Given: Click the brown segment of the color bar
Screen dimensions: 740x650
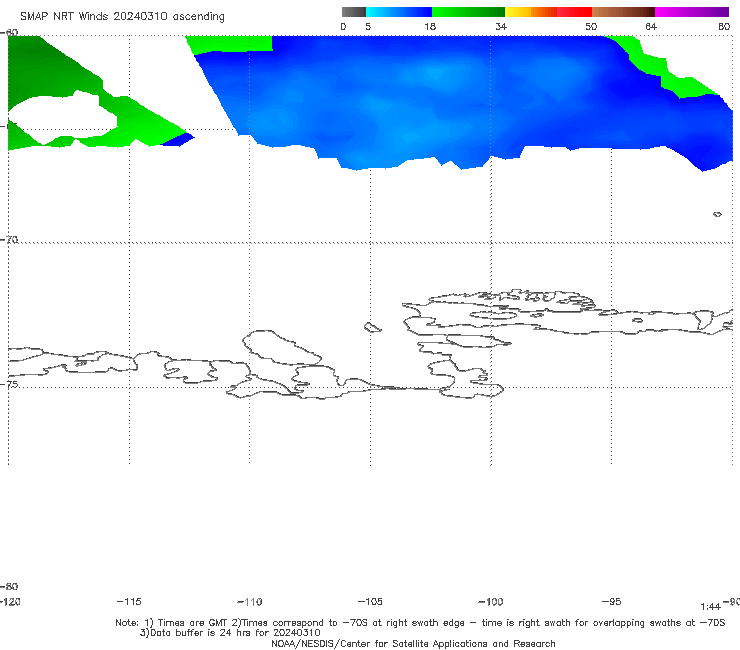Looking at the screenshot, I should point(623,12).
